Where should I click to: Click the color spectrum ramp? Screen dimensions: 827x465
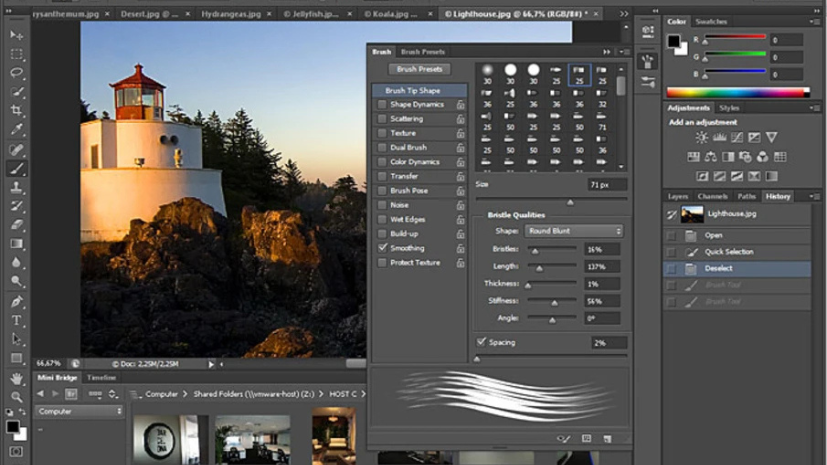pyautogui.click(x=737, y=93)
